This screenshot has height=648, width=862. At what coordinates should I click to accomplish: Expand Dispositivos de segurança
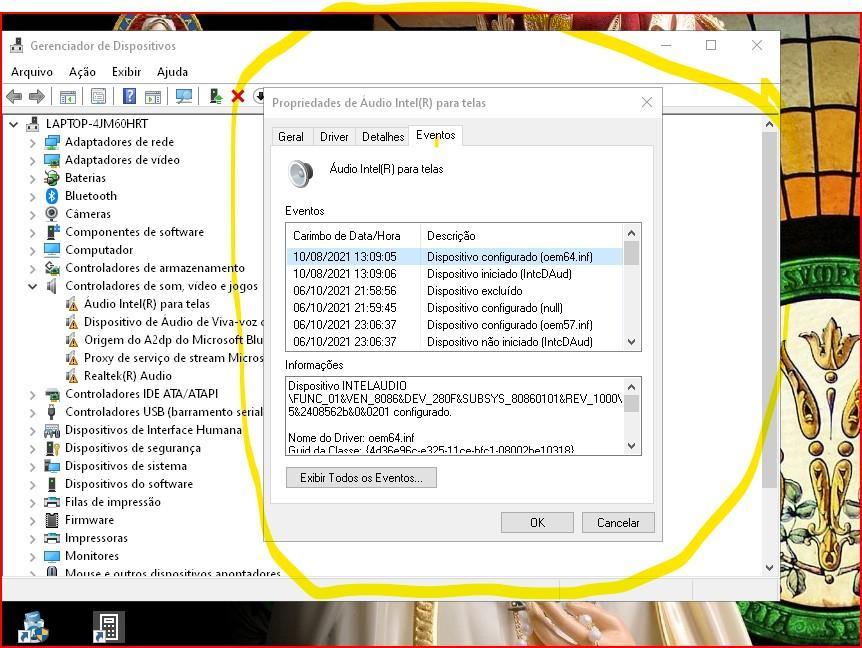[32, 449]
